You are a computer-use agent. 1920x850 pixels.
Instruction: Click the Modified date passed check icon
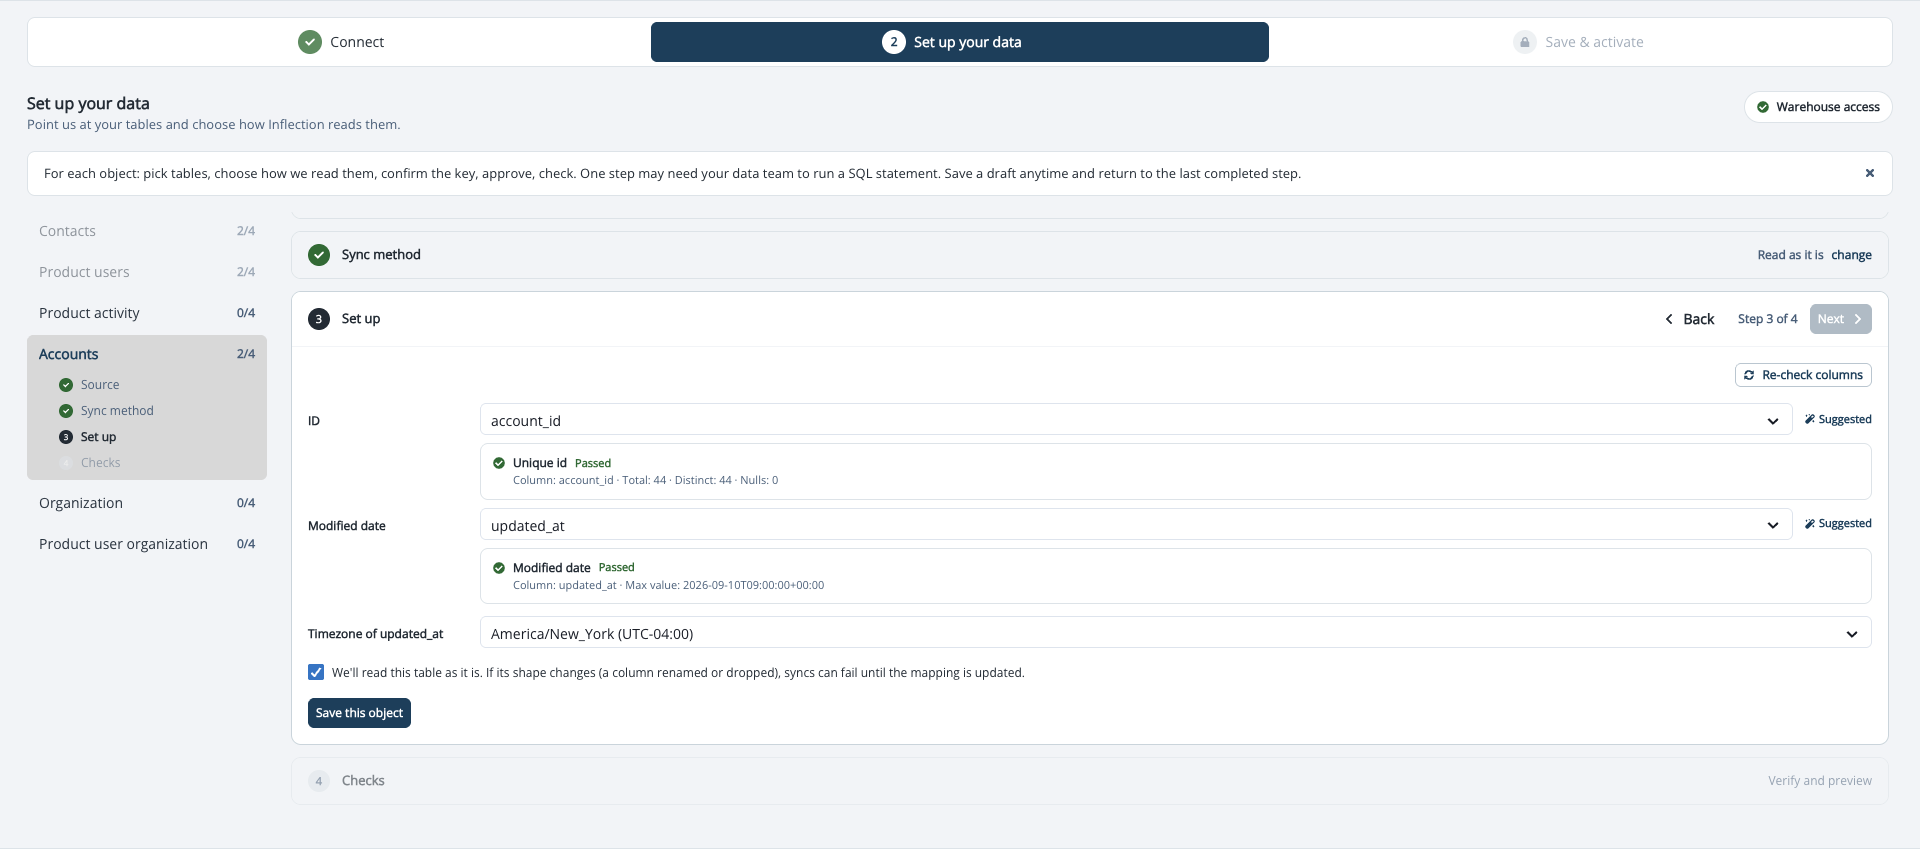pos(499,568)
